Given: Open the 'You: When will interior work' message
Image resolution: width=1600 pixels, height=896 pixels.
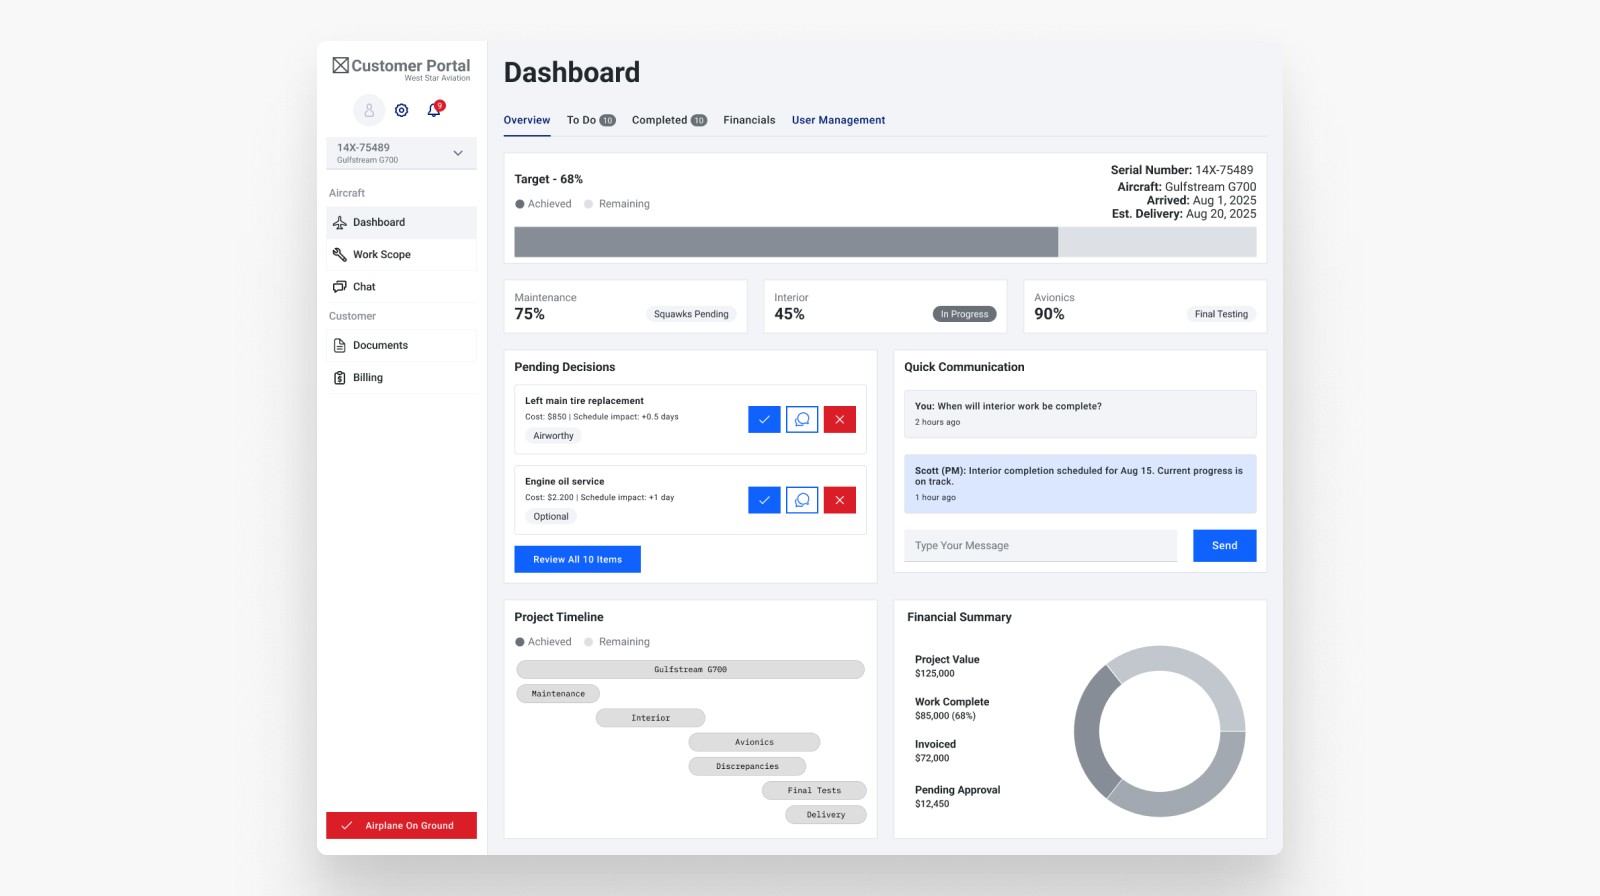Looking at the screenshot, I should (x=1080, y=414).
